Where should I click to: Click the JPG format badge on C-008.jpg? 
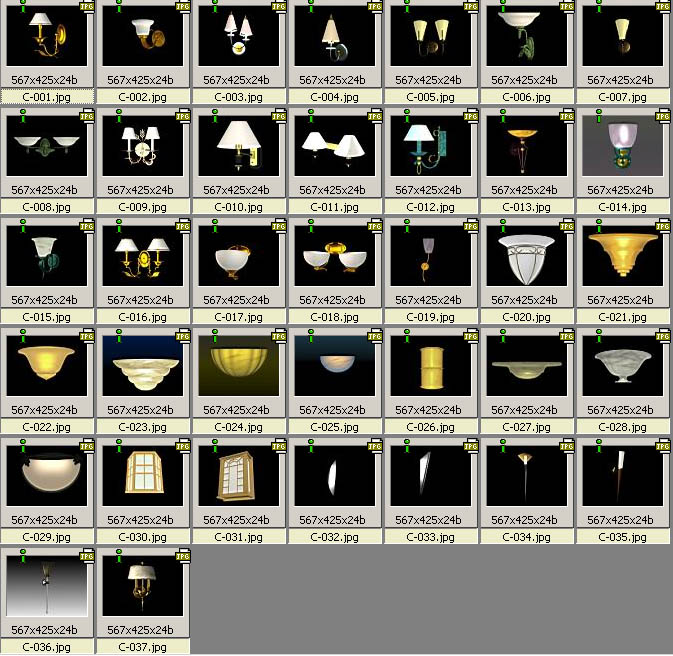87,116
